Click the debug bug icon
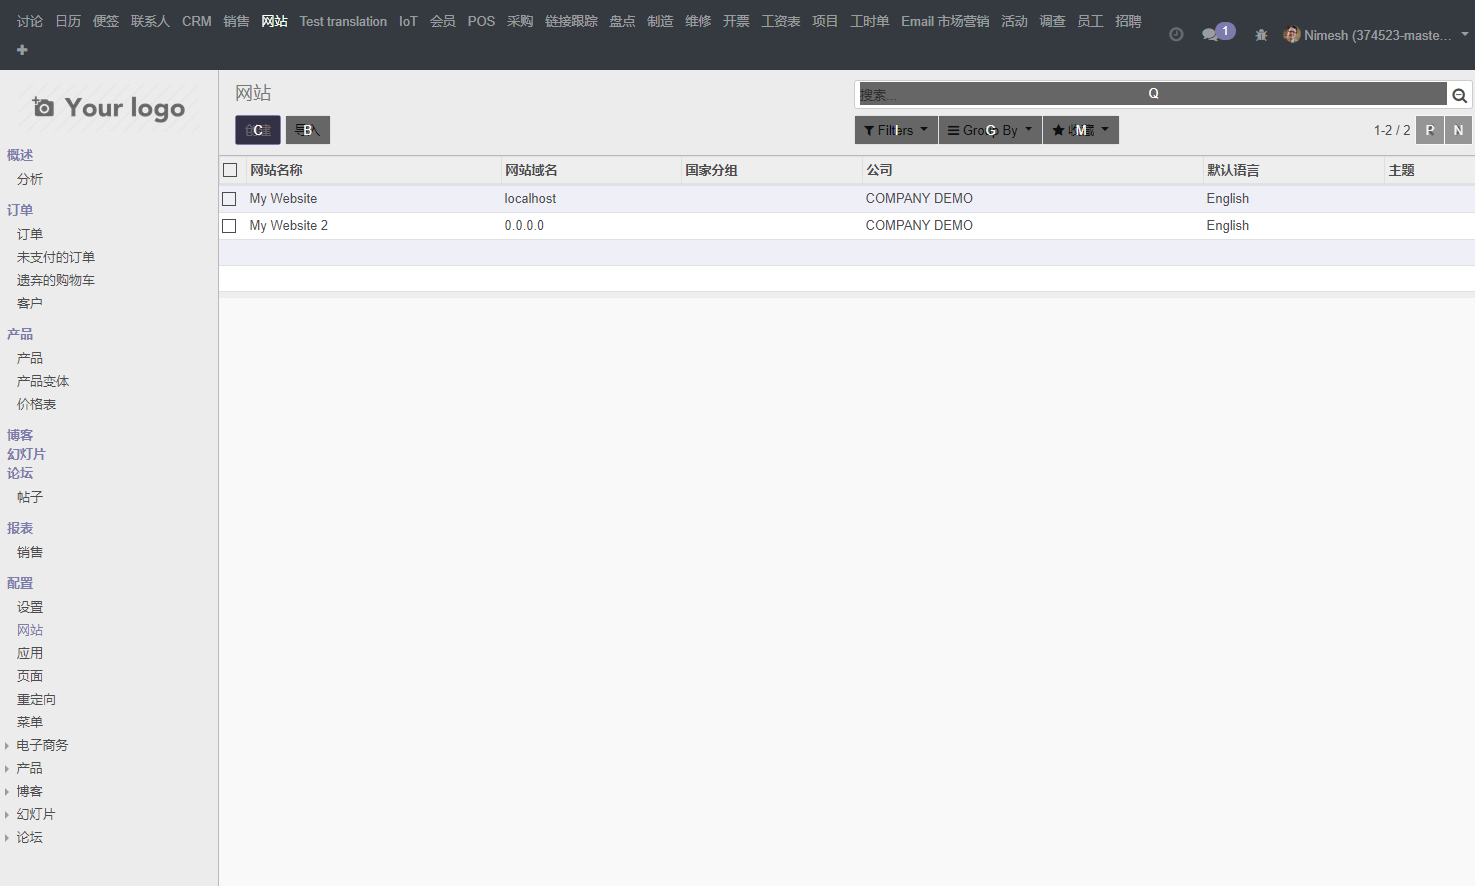The width and height of the screenshot is (1475, 886). tap(1261, 35)
